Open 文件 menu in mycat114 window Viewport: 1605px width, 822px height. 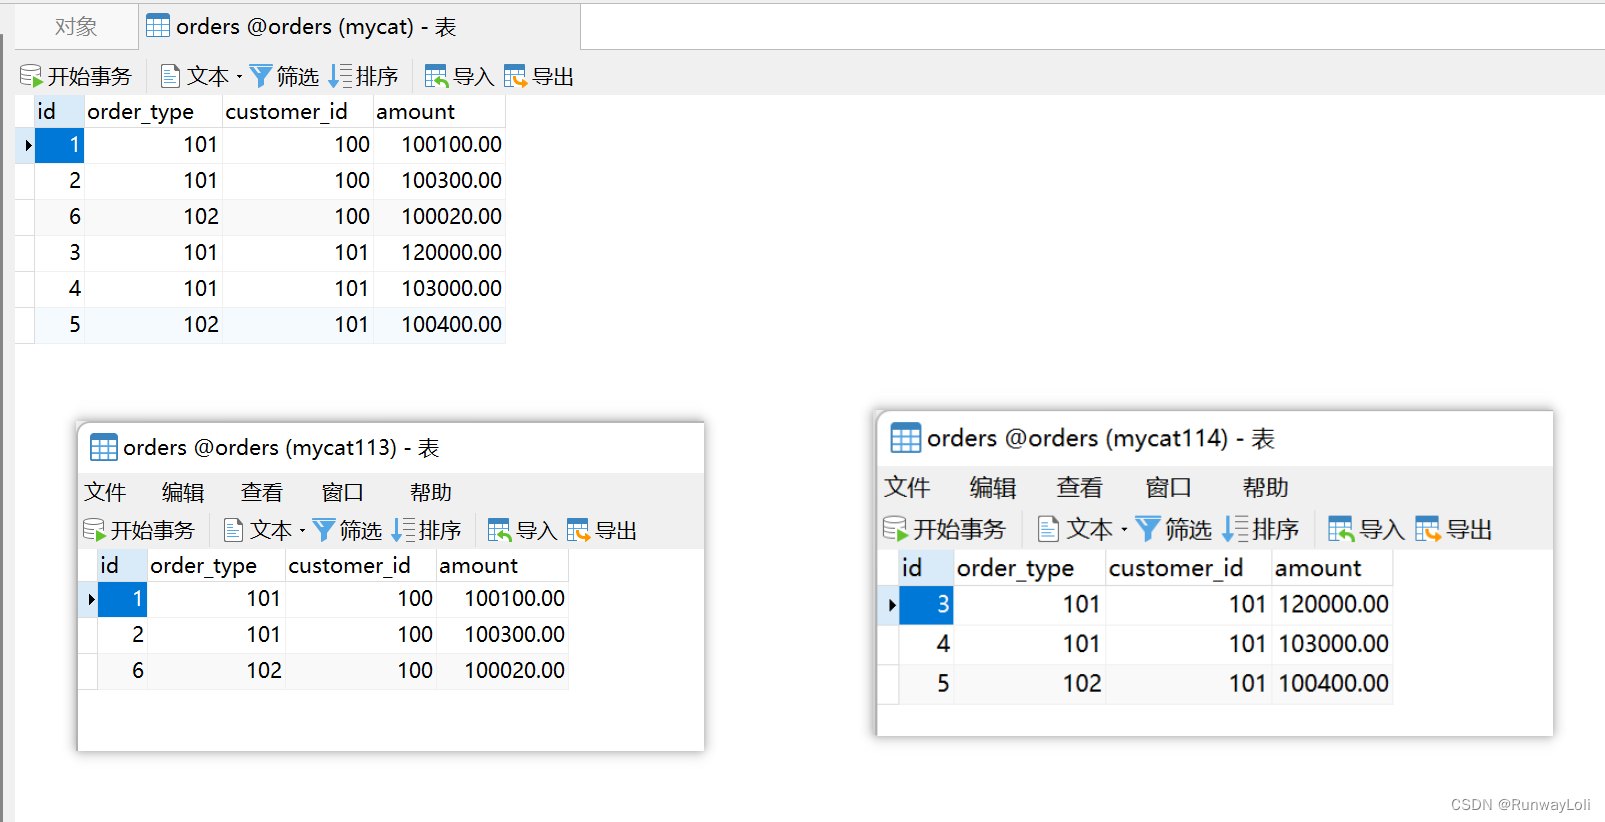coord(907,487)
